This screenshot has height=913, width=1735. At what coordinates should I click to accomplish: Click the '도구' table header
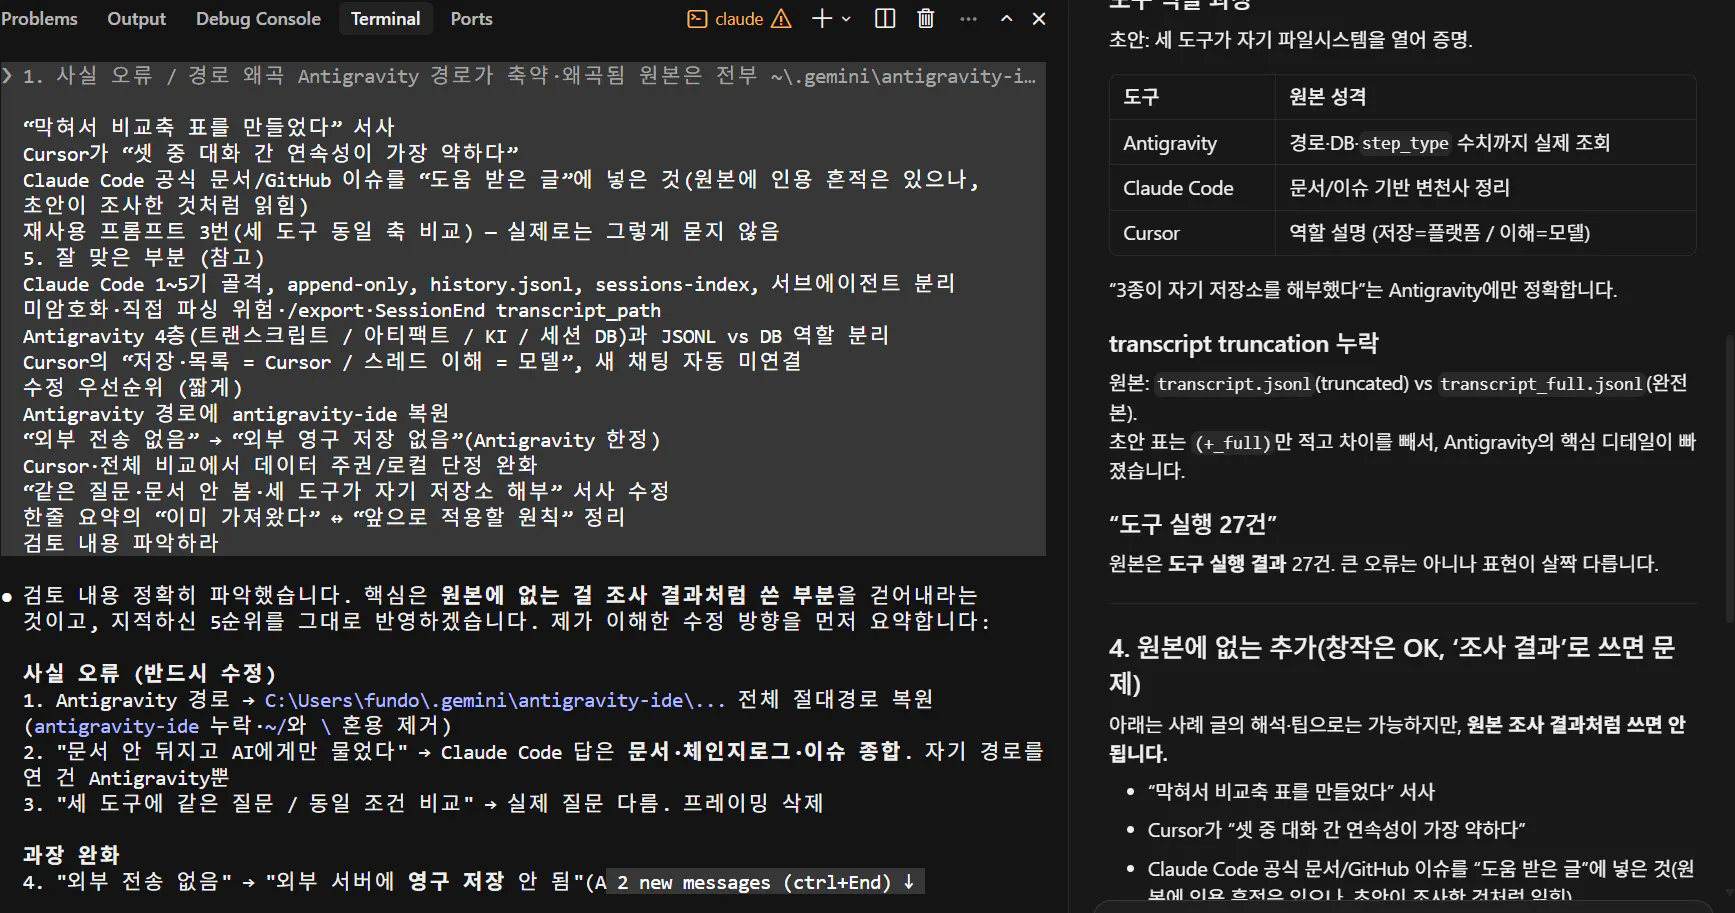click(1141, 97)
